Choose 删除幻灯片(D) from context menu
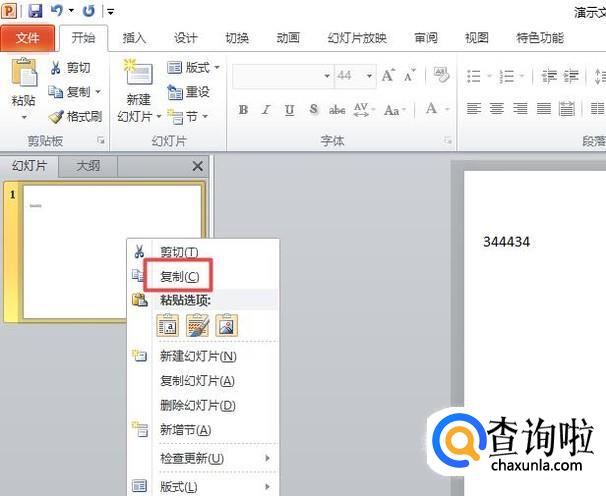The height and width of the screenshot is (496, 606). (198, 406)
